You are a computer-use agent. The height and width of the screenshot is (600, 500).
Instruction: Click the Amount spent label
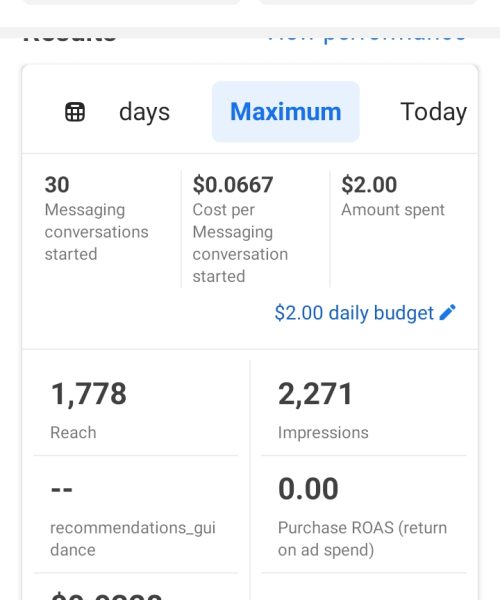[393, 210]
